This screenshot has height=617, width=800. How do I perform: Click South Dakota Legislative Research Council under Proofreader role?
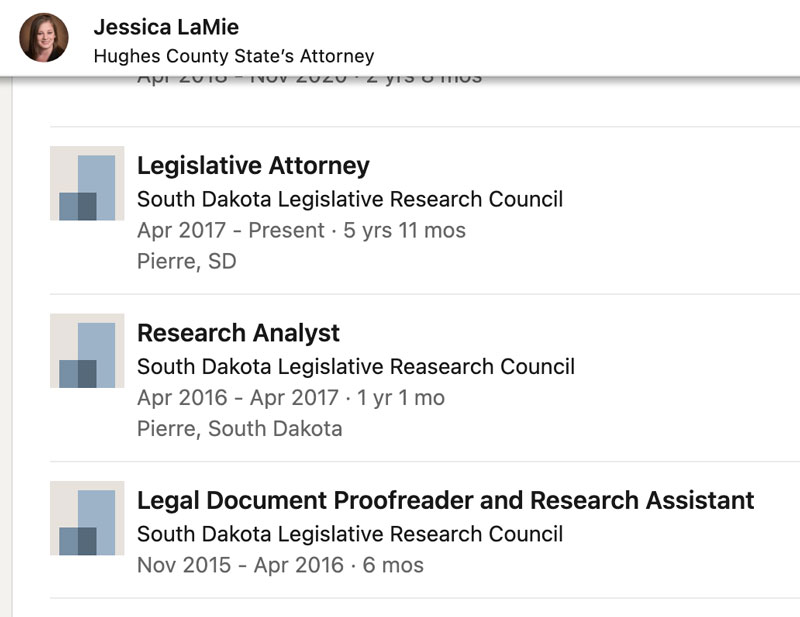click(x=350, y=534)
